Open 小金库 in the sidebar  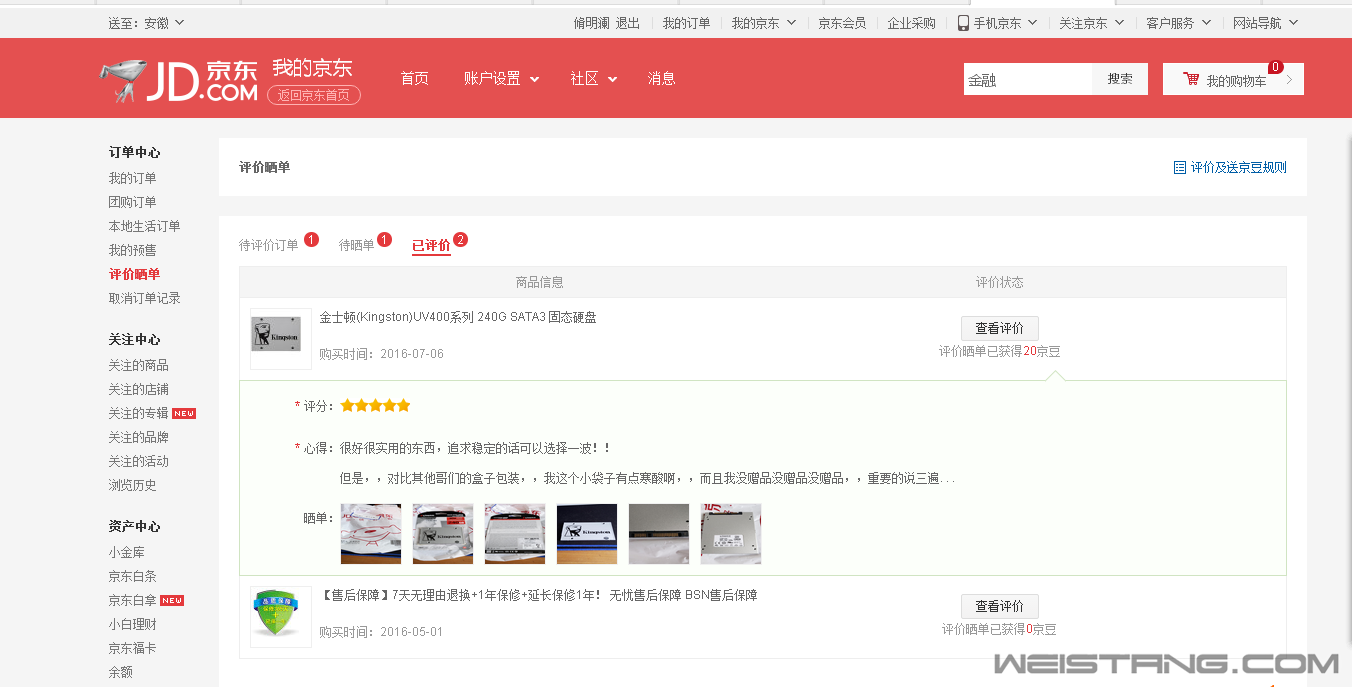127,552
